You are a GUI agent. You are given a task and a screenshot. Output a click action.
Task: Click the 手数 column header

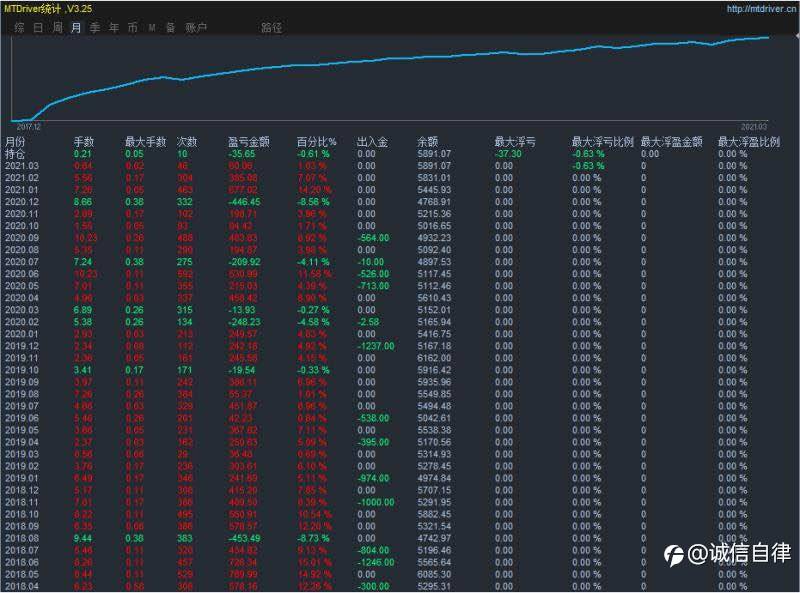(84, 142)
